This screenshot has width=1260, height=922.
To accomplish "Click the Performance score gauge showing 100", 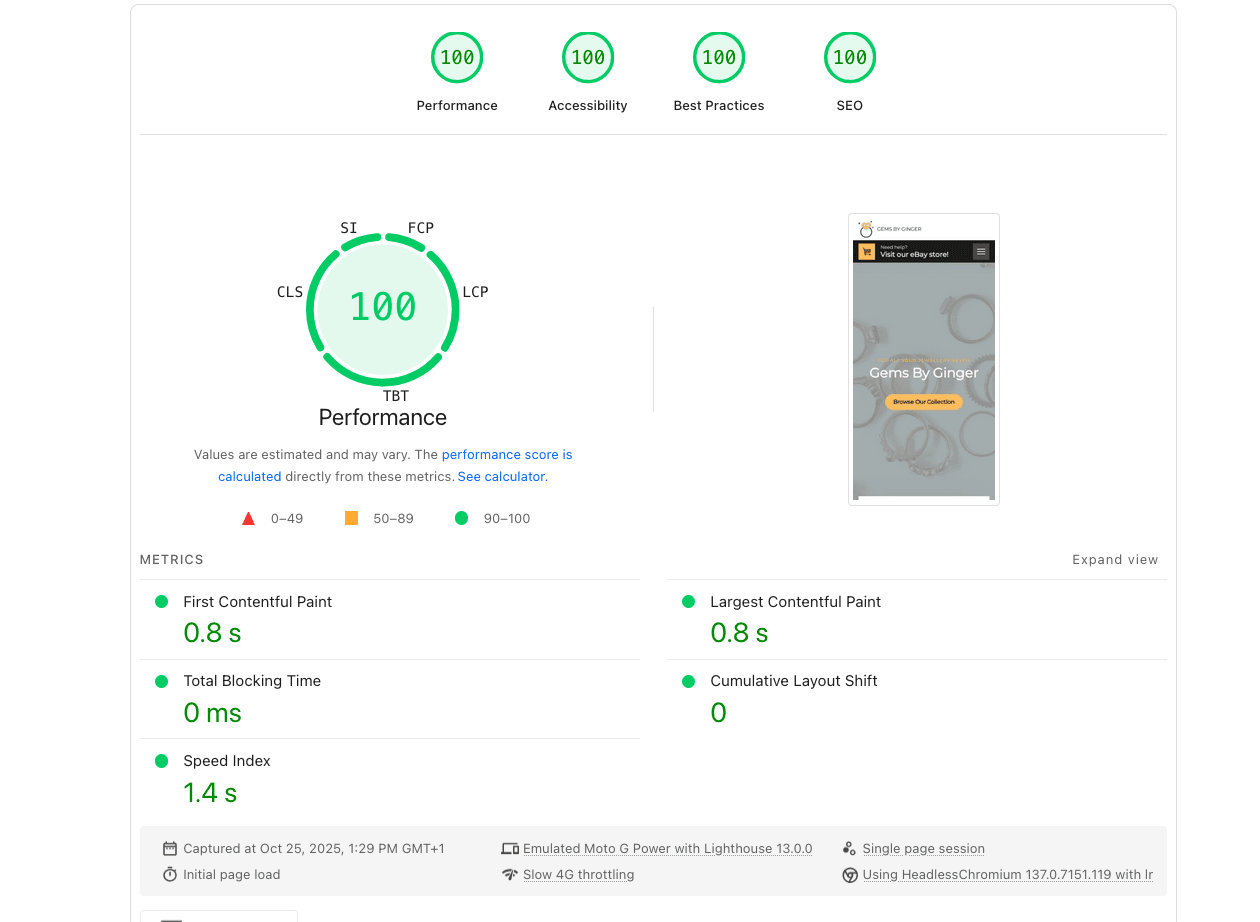I will (x=383, y=308).
